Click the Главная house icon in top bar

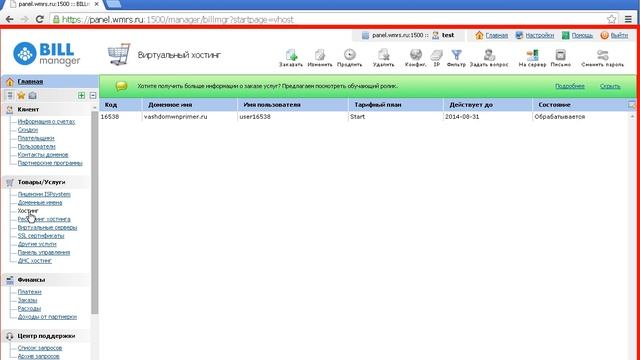pyautogui.click(x=479, y=36)
